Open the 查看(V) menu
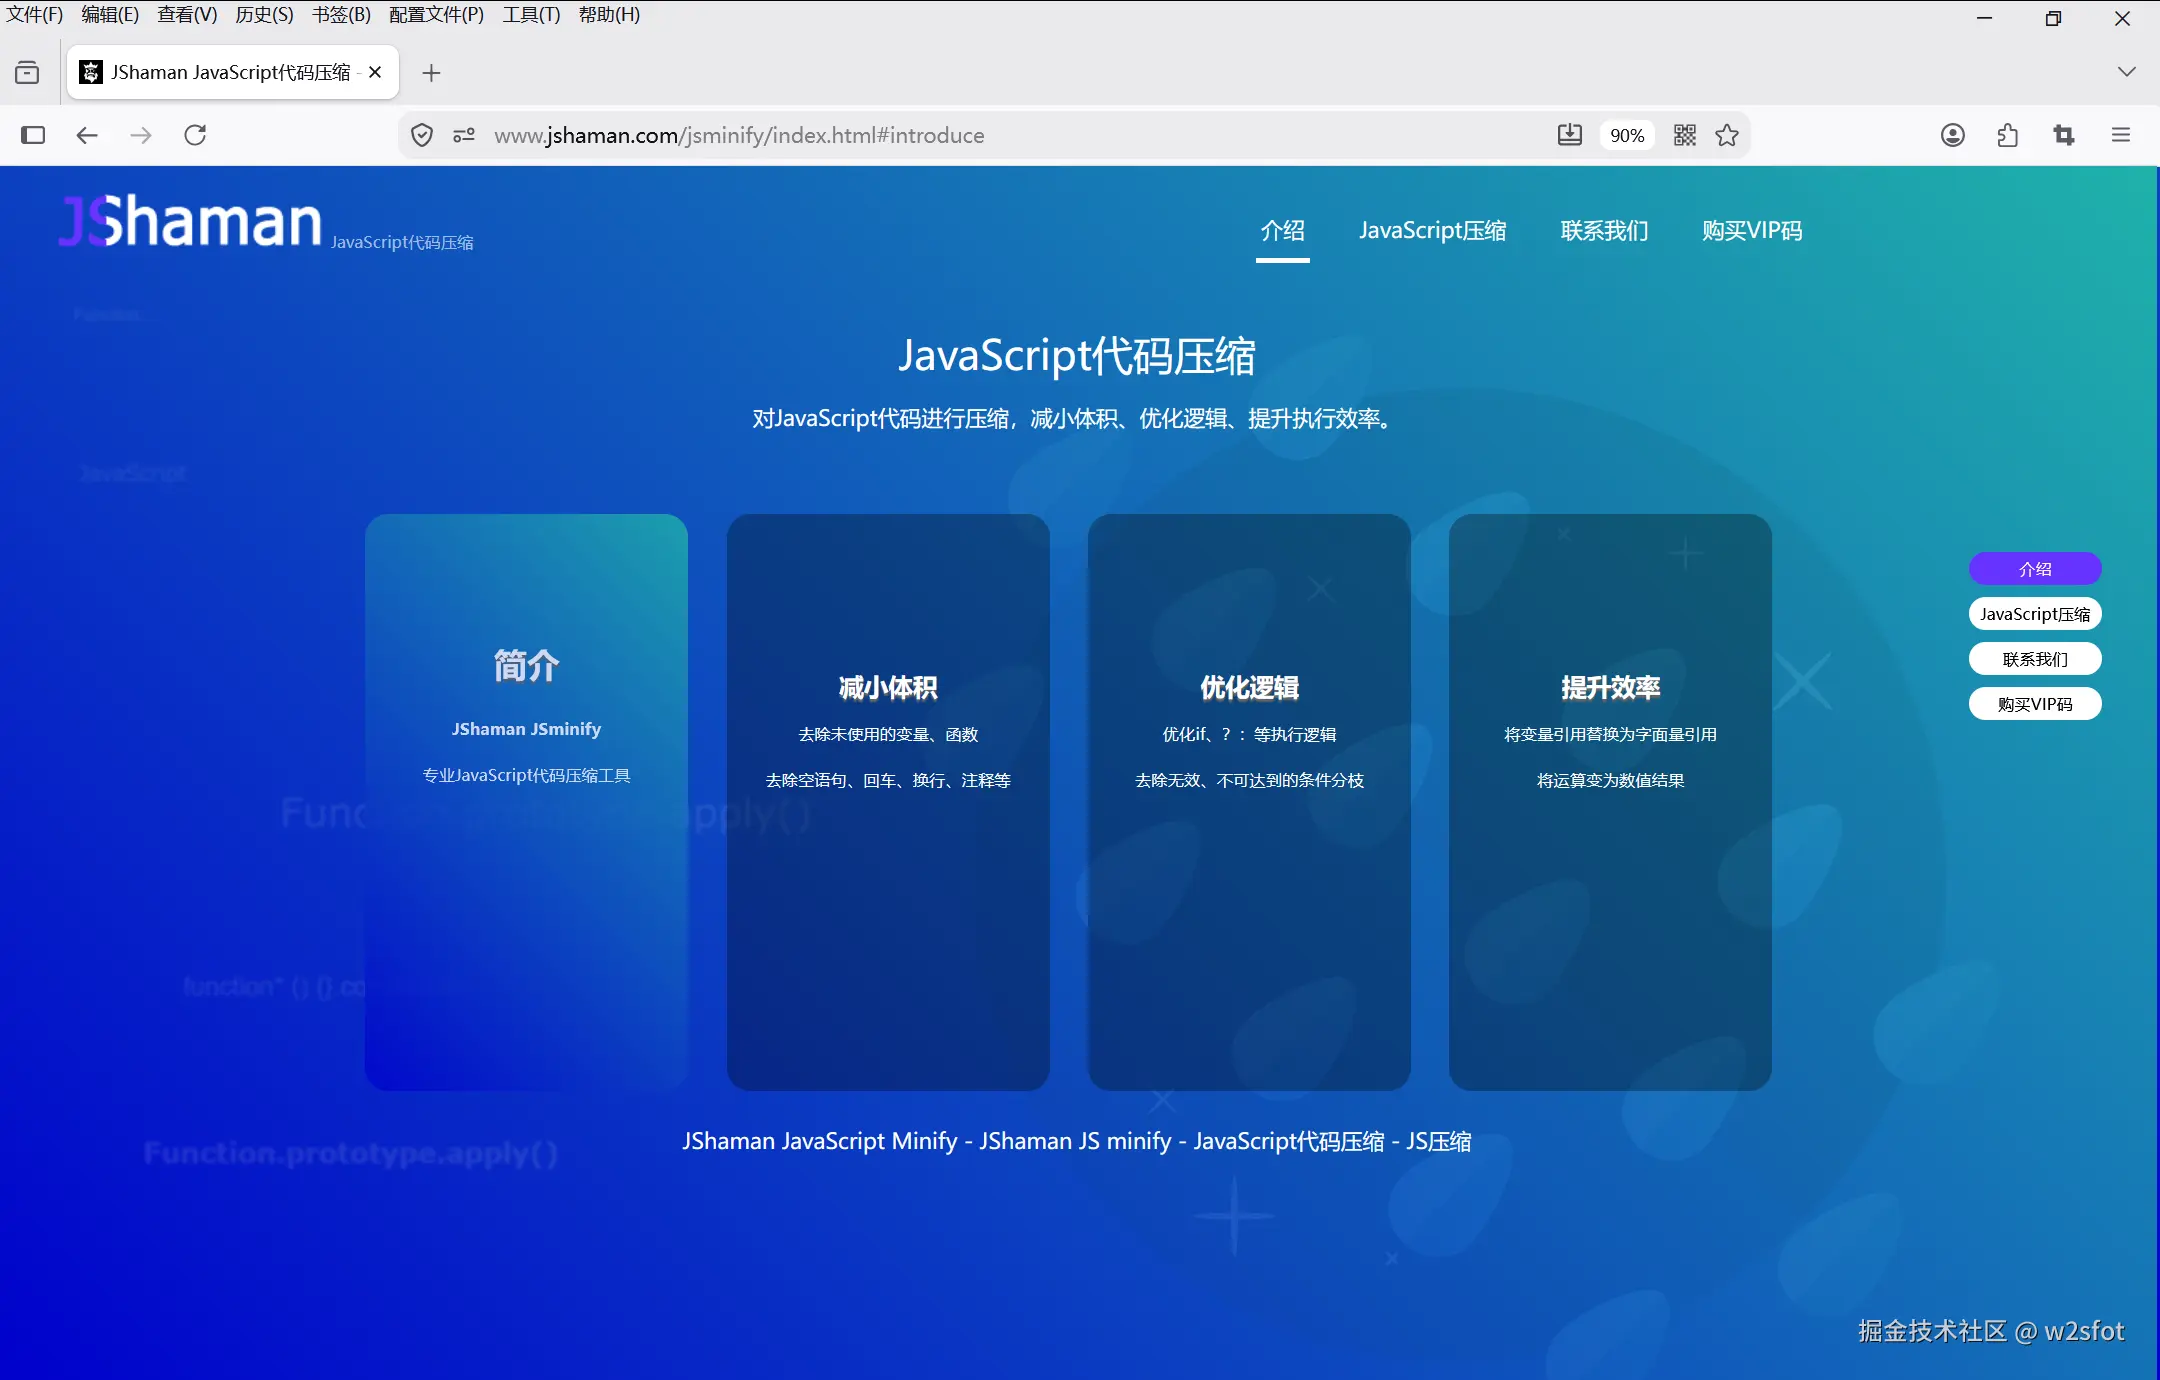The image size is (2160, 1380). [x=187, y=15]
